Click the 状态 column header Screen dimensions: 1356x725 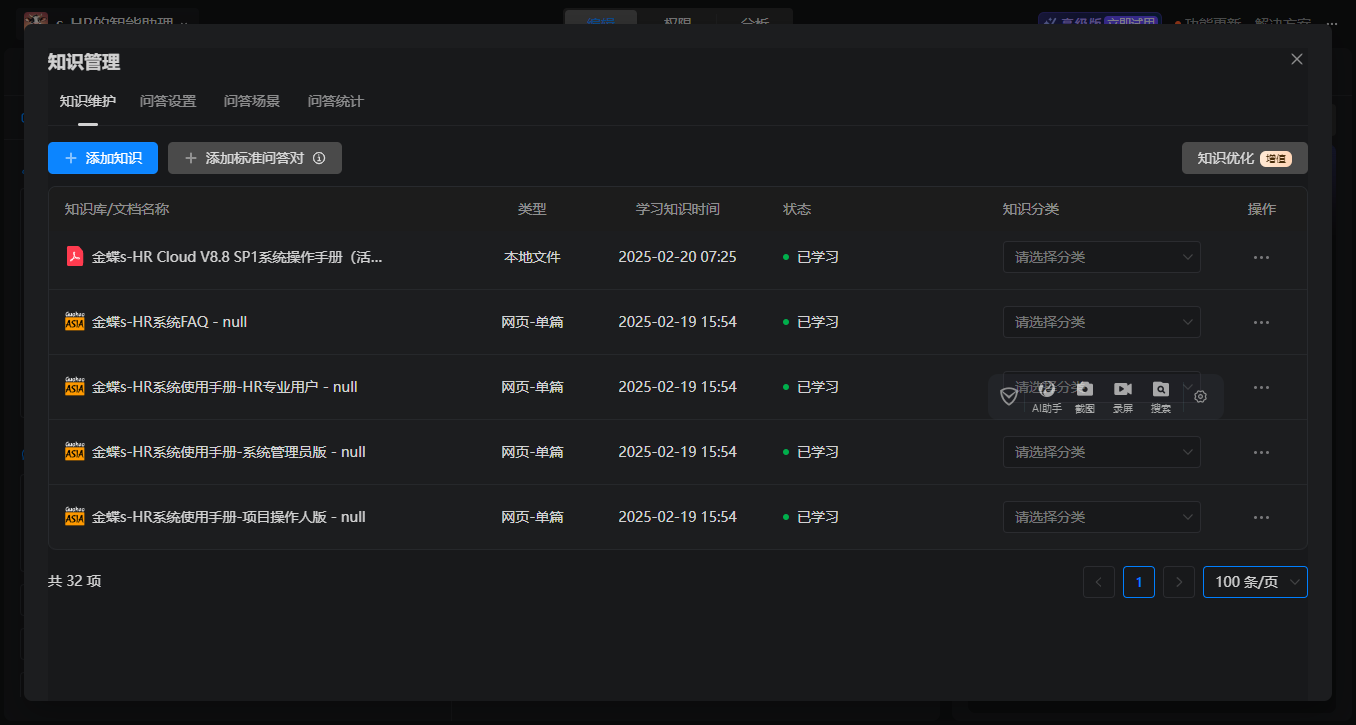pos(797,209)
